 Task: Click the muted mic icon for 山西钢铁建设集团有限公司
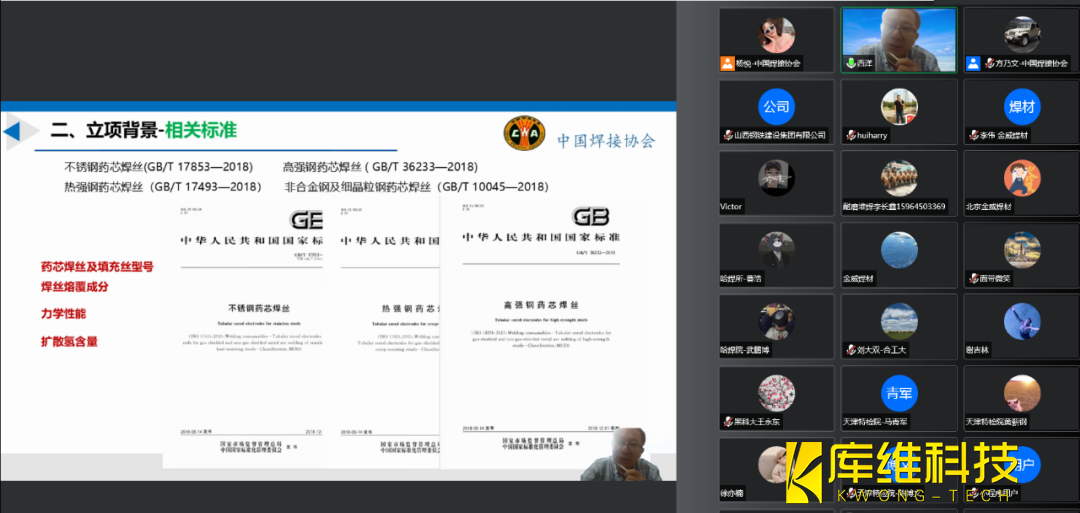click(727, 135)
